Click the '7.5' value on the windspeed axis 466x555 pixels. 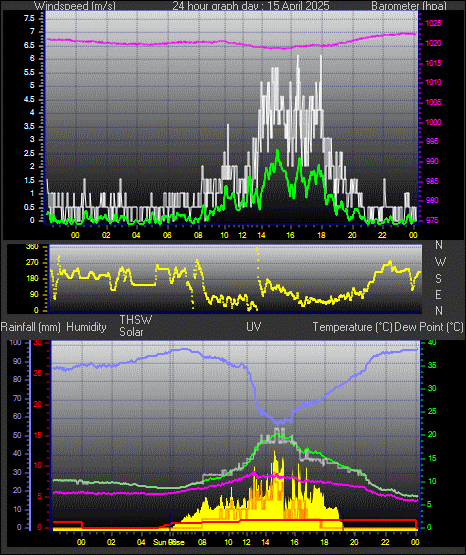29,18
